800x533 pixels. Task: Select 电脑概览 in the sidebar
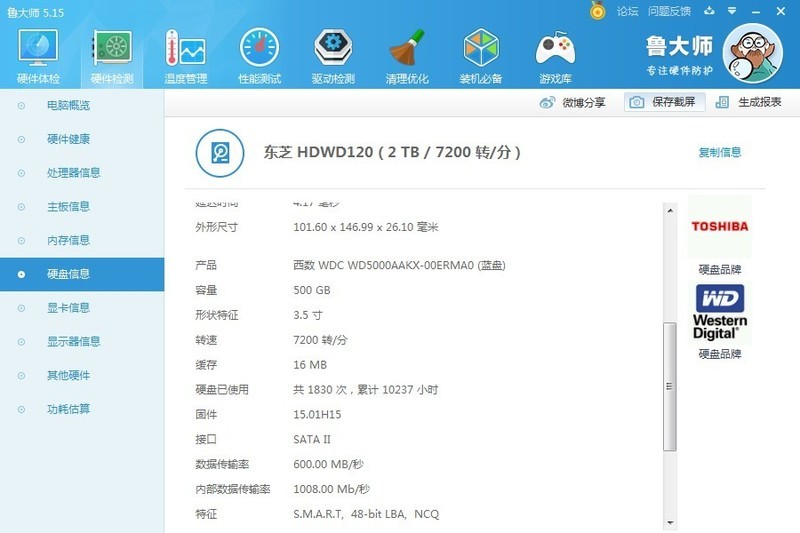(82, 106)
